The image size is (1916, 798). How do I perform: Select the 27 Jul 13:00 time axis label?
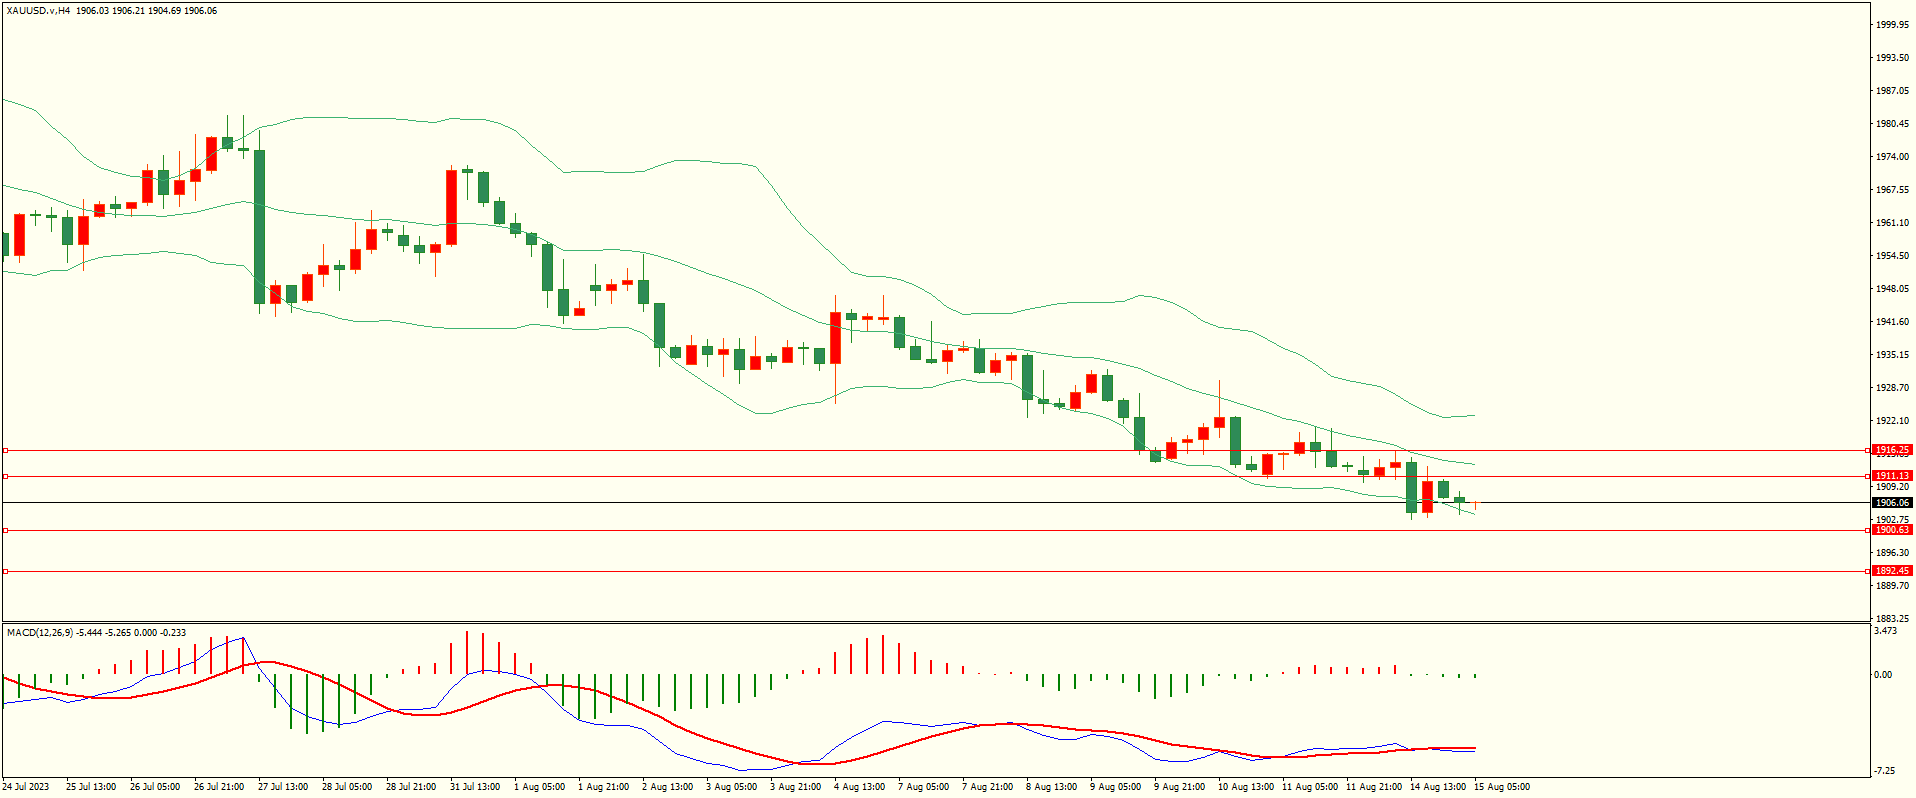(x=283, y=787)
